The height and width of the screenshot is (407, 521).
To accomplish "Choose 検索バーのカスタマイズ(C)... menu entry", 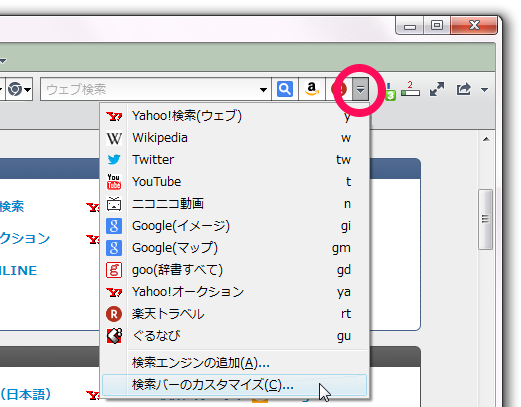I will (235, 385).
